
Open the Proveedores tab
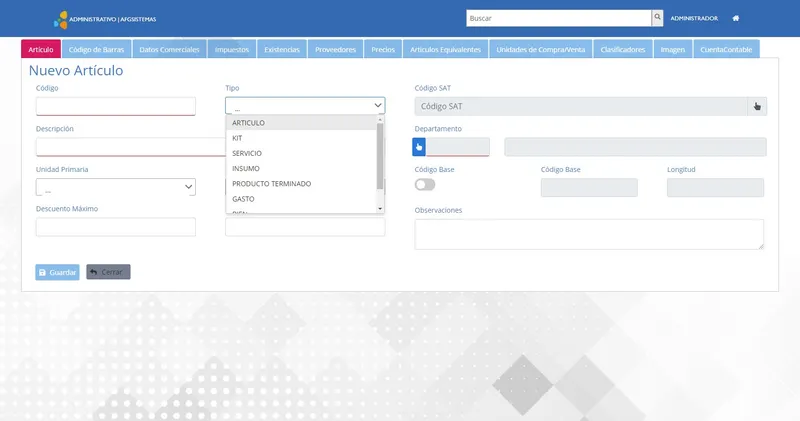click(335, 49)
